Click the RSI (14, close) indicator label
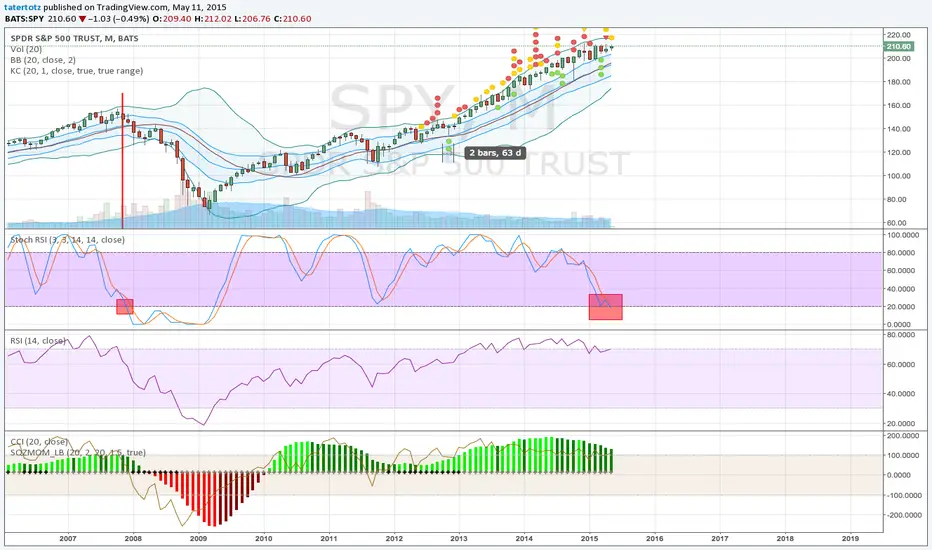Viewport: 932px width, 550px height. (37, 341)
